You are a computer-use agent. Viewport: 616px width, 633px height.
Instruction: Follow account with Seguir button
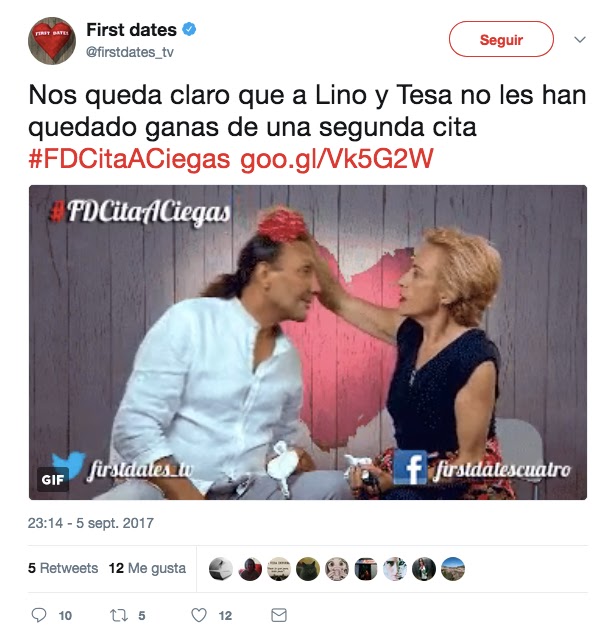501,39
